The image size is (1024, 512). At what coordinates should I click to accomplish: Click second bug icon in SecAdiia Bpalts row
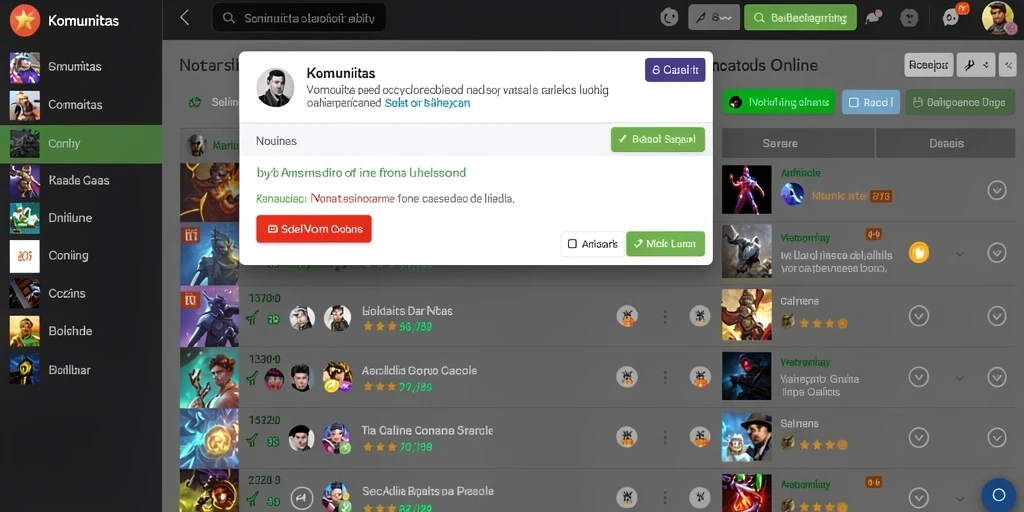pyautogui.click(x=699, y=497)
